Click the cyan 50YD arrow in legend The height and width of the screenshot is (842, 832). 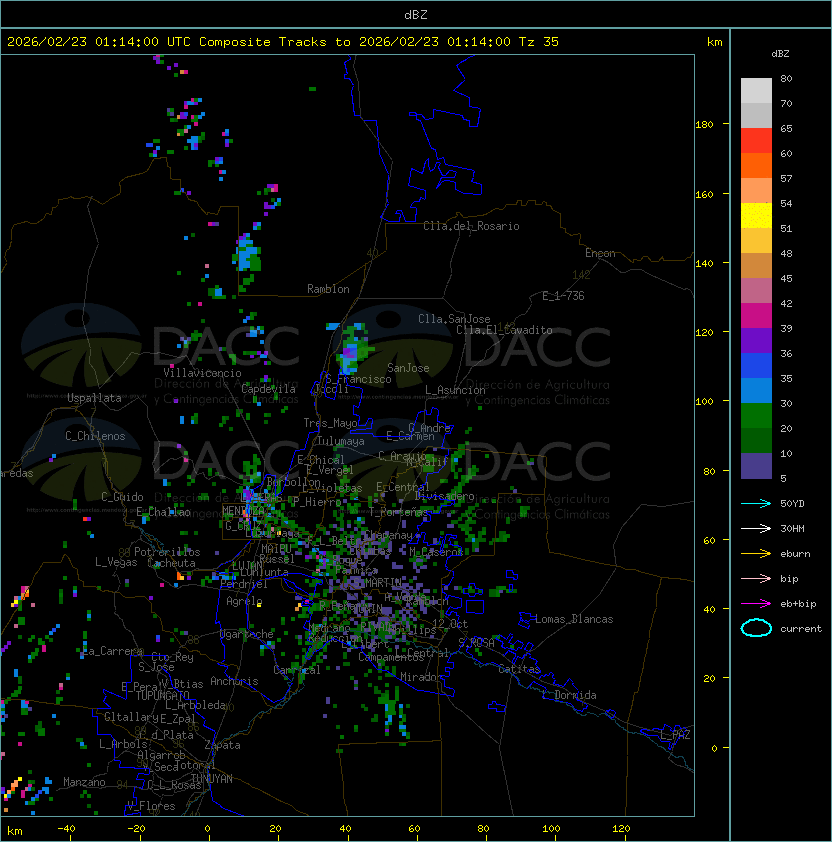[x=756, y=504]
